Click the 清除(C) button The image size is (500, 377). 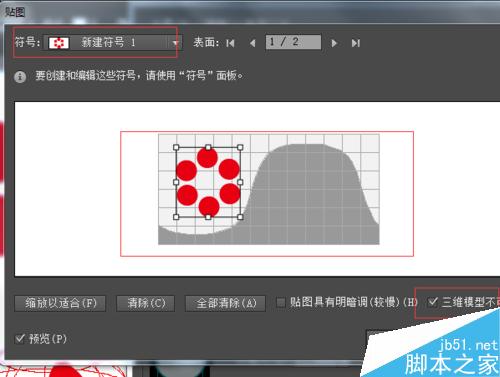[146, 303]
